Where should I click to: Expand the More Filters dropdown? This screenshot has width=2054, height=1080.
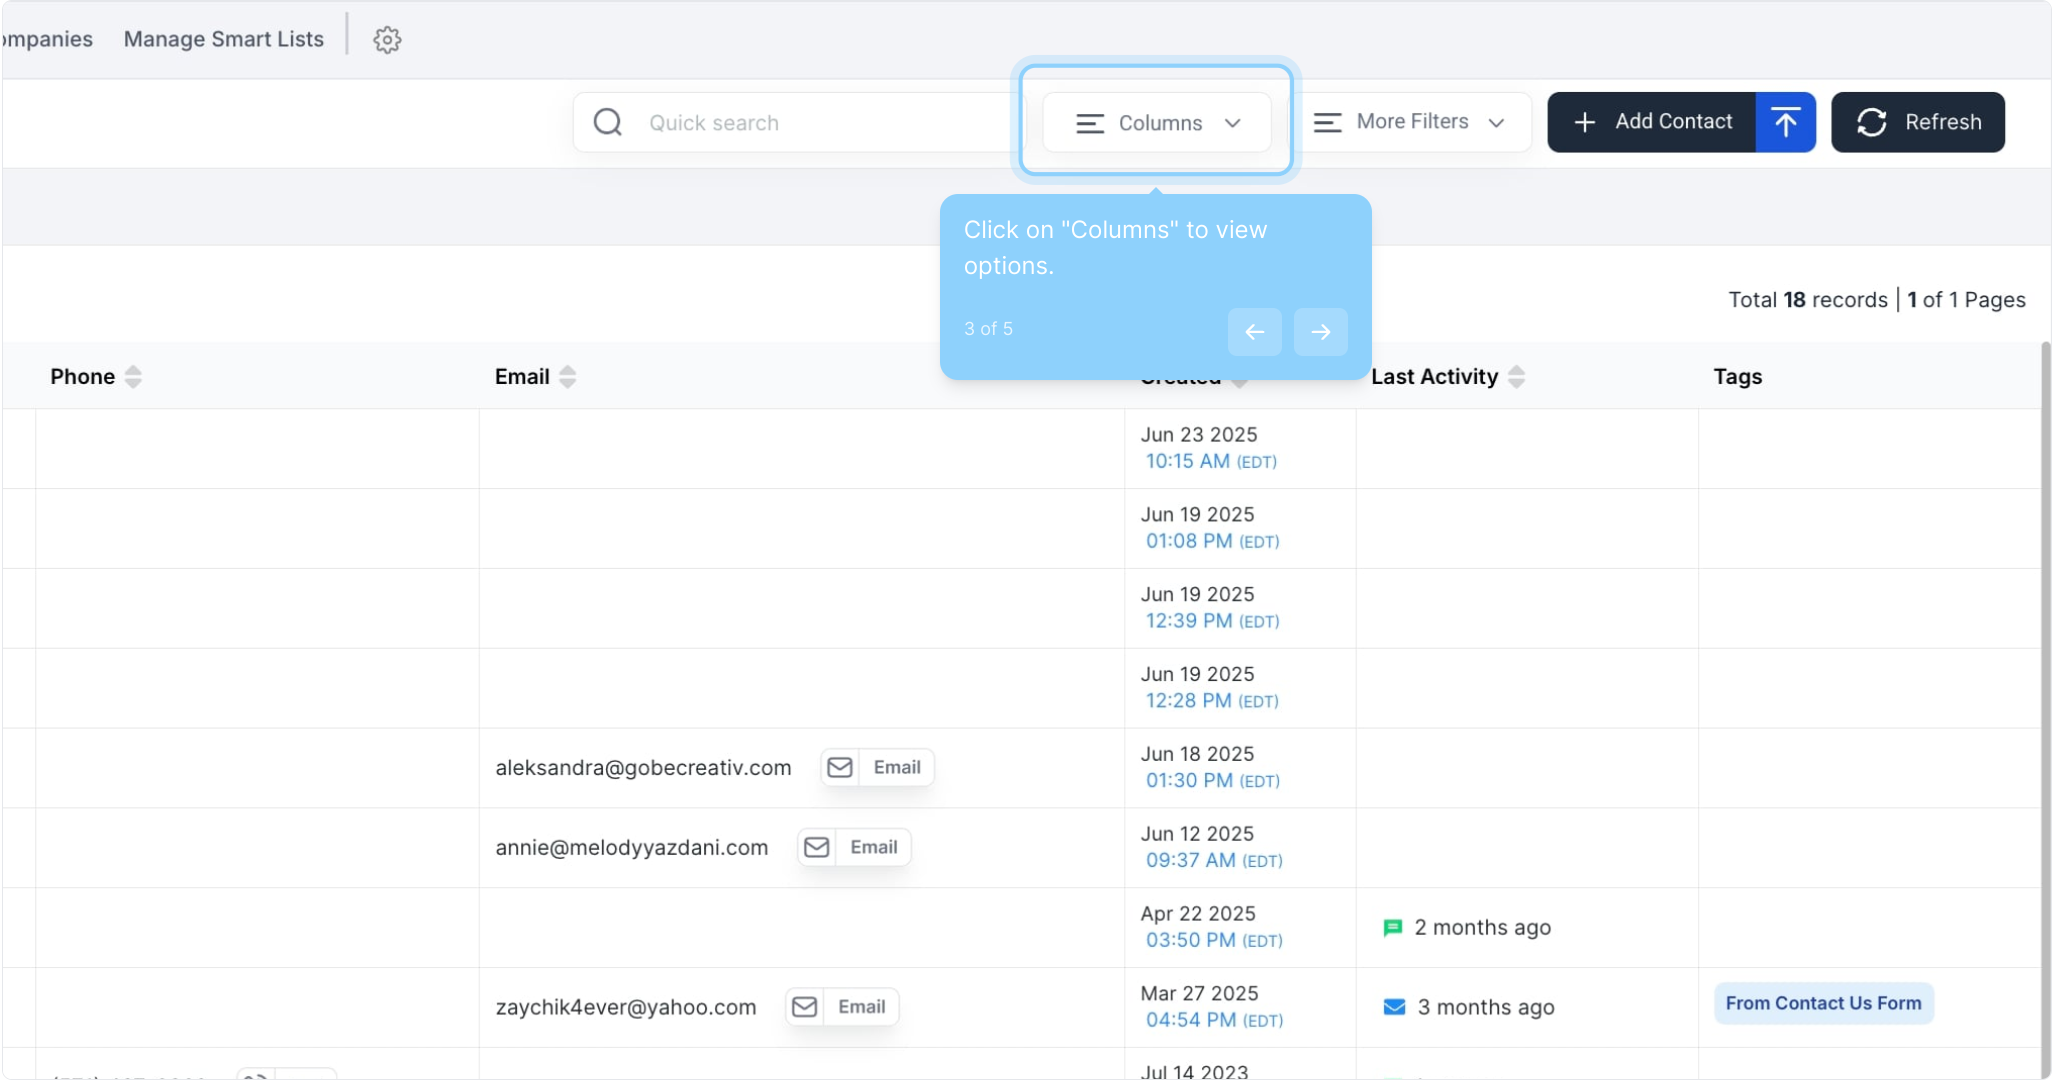[1410, 122]
